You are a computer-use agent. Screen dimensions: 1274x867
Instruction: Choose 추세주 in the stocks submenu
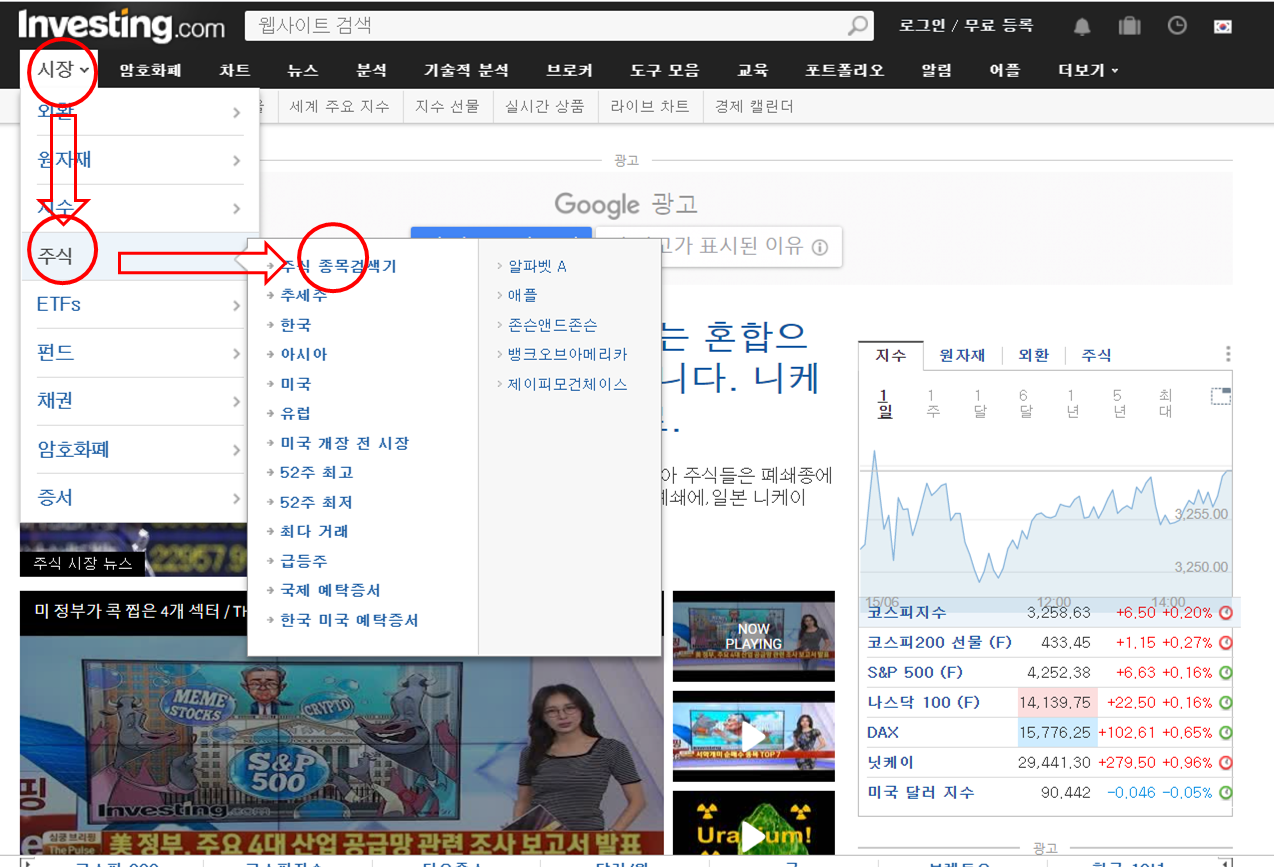tap(304, 296)
